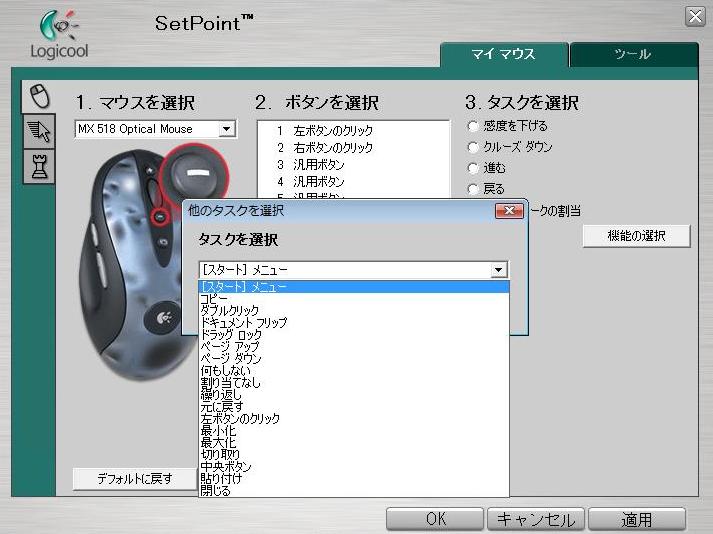713x534 pixels.
Task: Select button 3 汎用ボタン row
Action: click(x=354, y=165)
